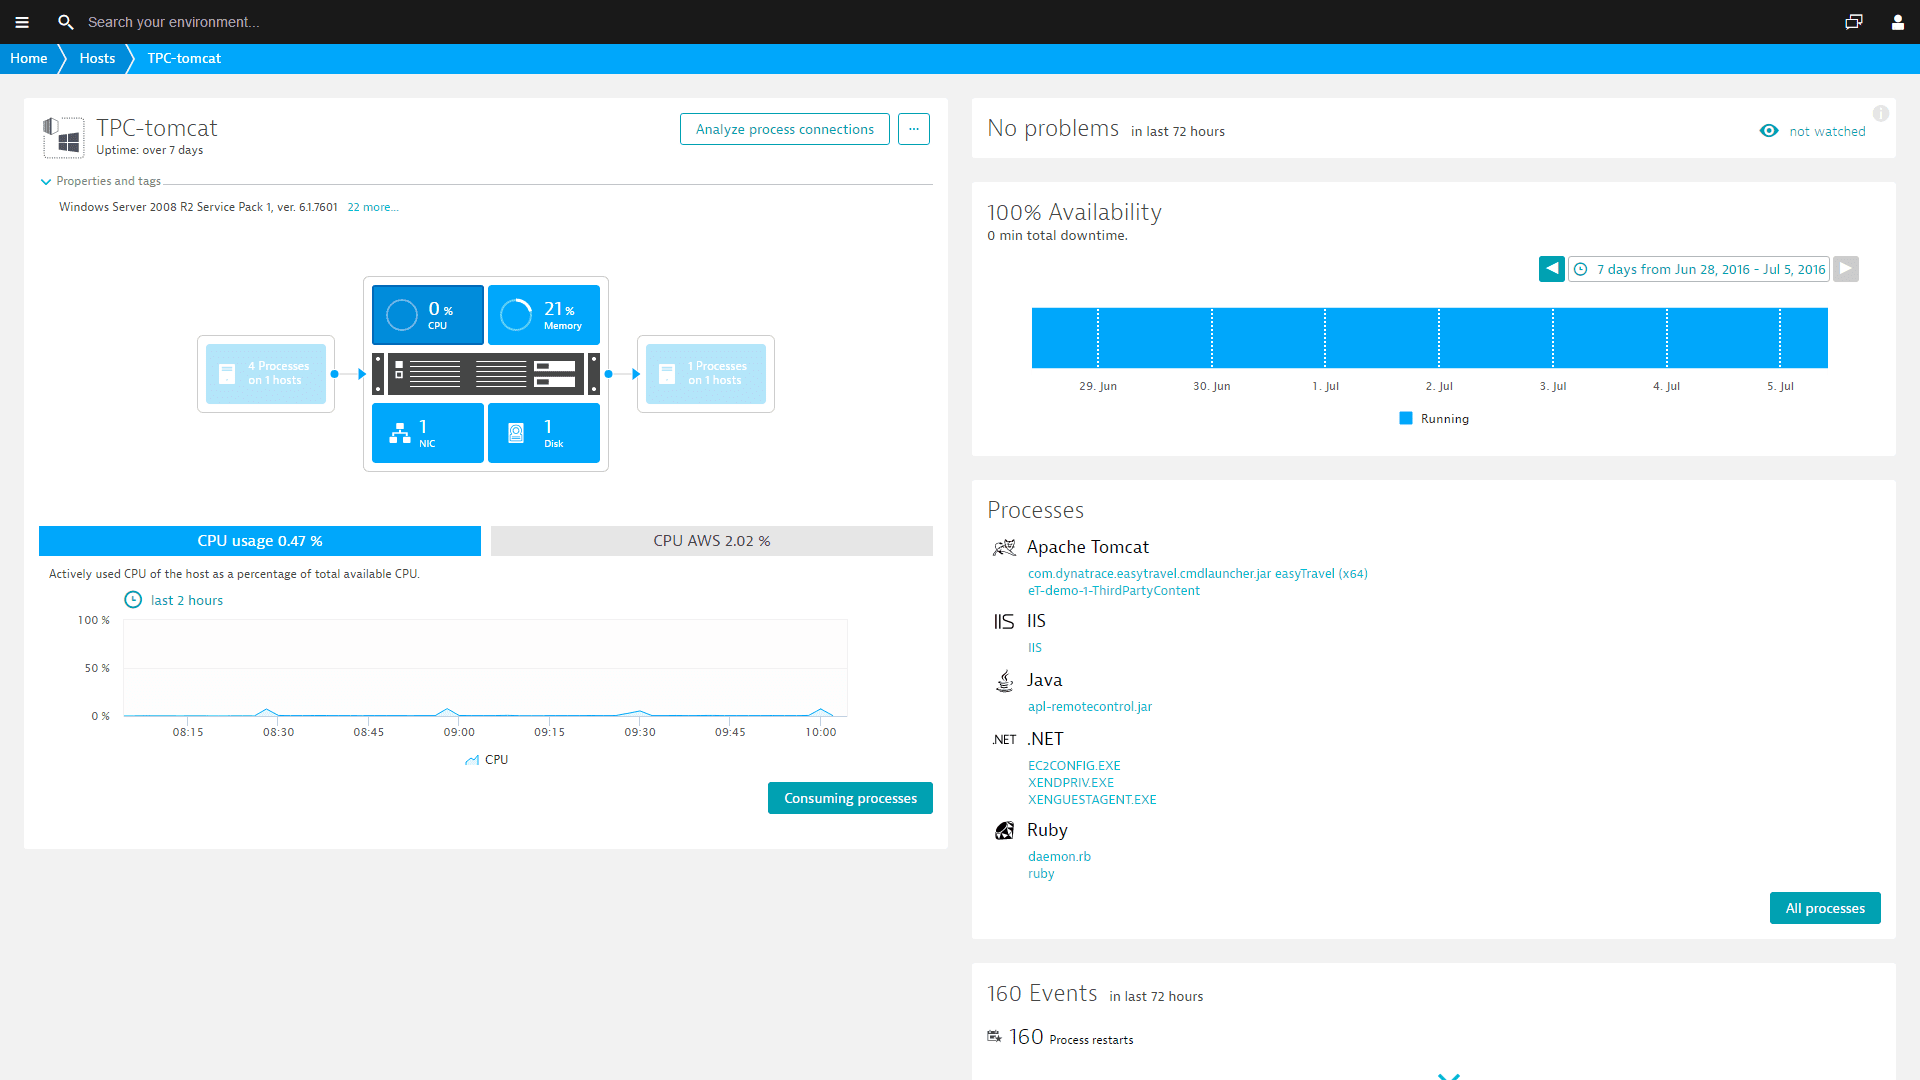Click the left navigation arrow on availability chart
The width and height of the screenshot is (1920, 1080).
(x=1552, y=269)
